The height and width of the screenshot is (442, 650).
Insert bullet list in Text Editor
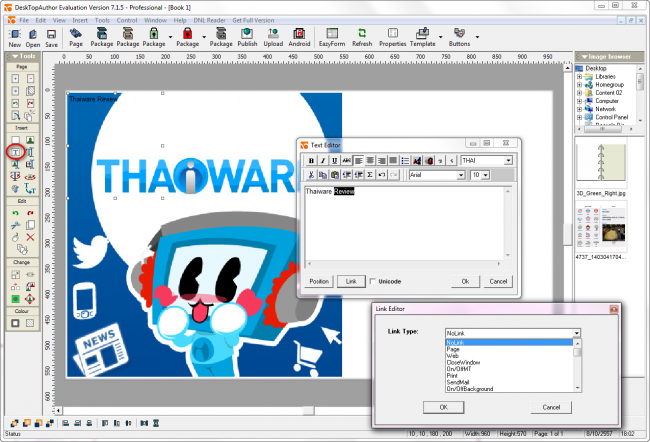(405, 160)
